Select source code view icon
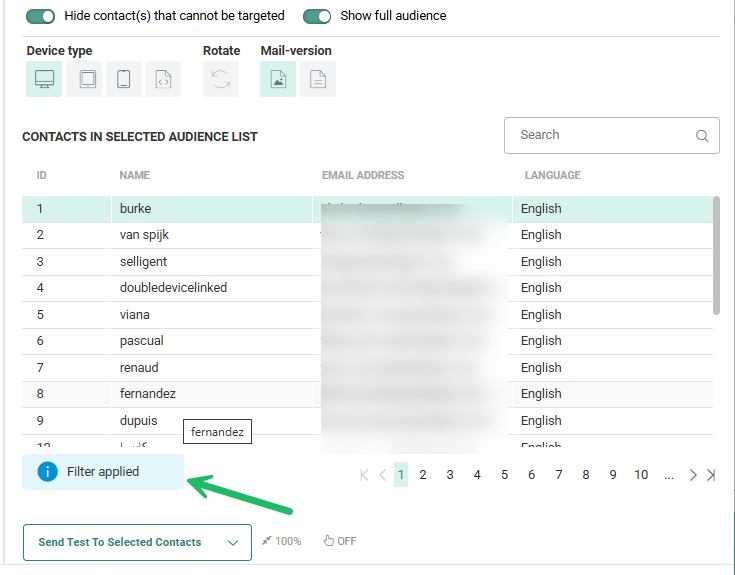This screenshot has height=575, width=735. click(163, 79)
